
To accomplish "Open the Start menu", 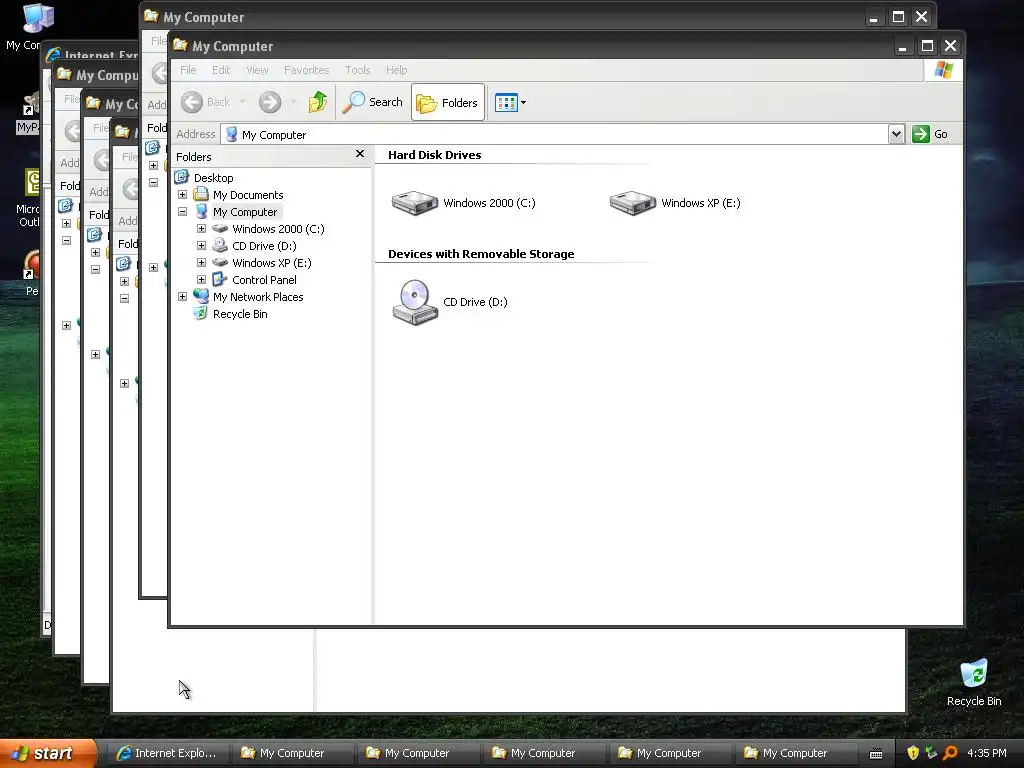I will coord(48,753).
